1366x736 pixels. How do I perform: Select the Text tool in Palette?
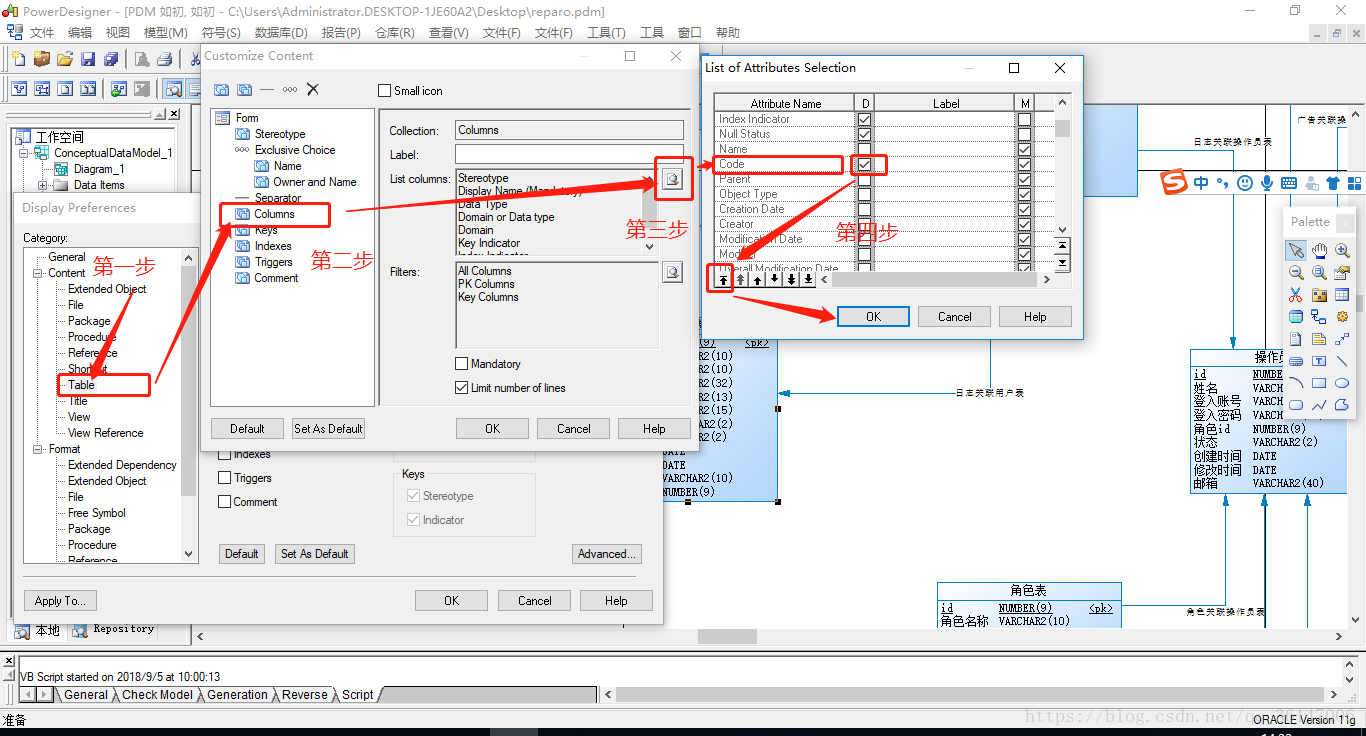tap(1319, 361)
